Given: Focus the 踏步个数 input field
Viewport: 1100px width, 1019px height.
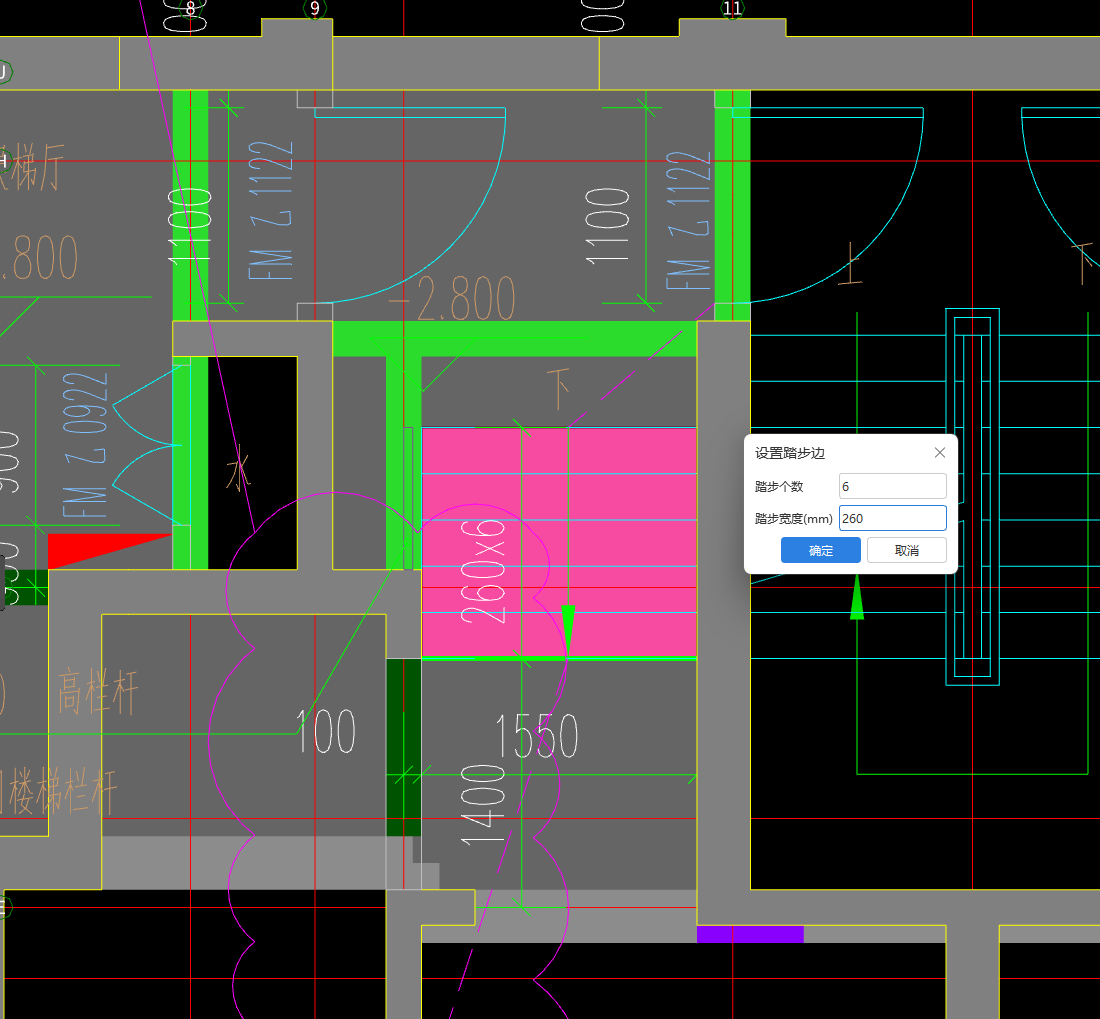Looking at the screenshot, I should (892, 486).
